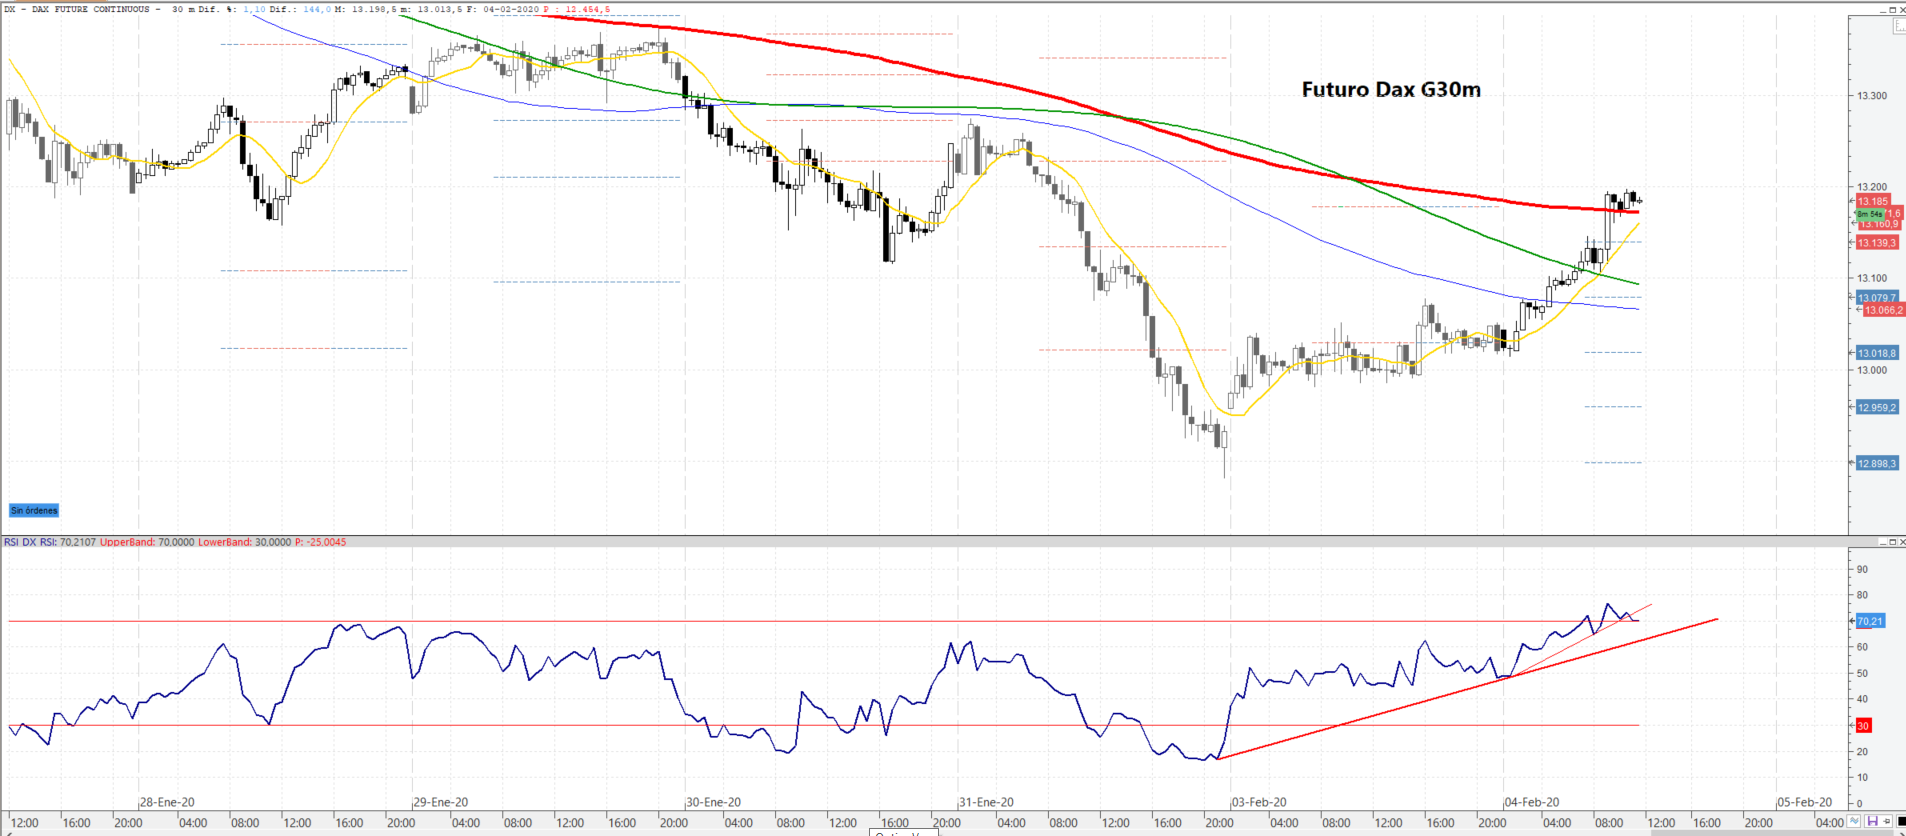Maximize the RSI indicator pane
This screenshot has width=1906, height=836.
pos(1892,542)
